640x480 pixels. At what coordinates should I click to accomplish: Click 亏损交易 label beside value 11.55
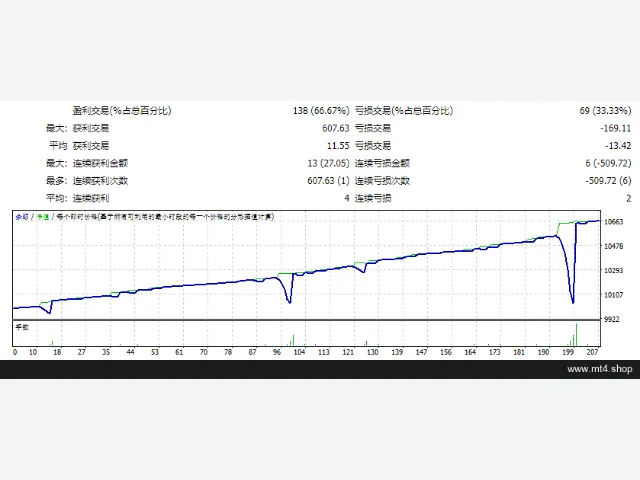point(373,146)
